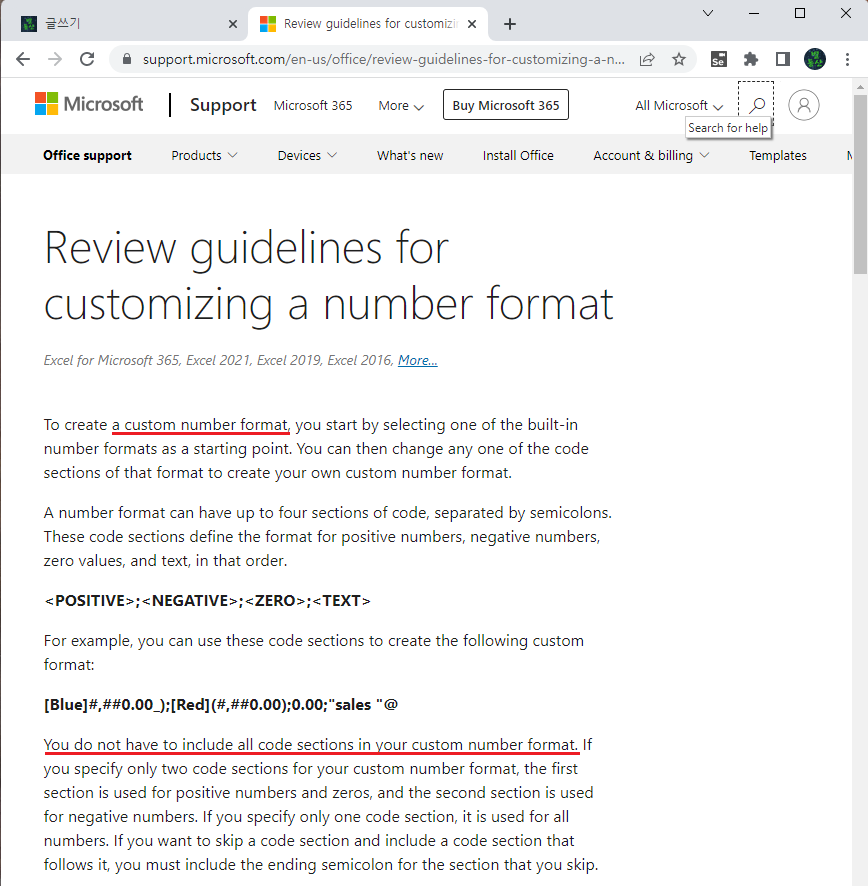Click the More... applies-to link
The height and width of the screenshot is (886, 868).
pos(418,360)
